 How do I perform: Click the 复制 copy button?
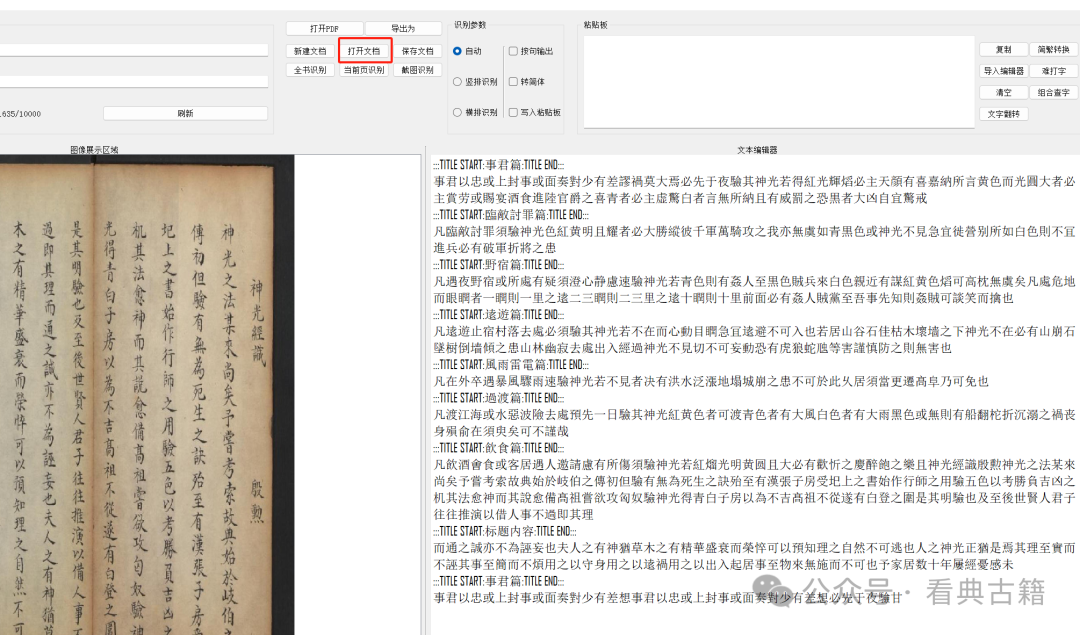coord(1003,49)
